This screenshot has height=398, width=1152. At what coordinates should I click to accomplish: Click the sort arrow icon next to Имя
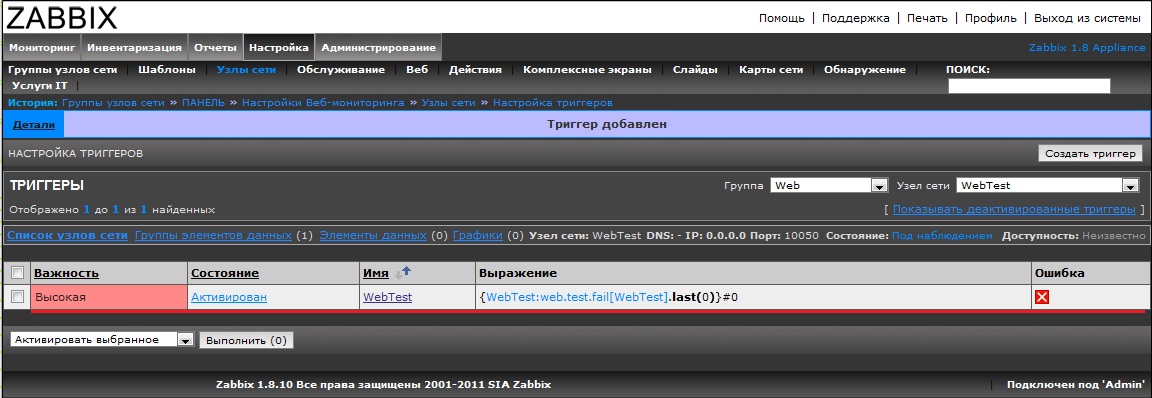coord(403,272)
